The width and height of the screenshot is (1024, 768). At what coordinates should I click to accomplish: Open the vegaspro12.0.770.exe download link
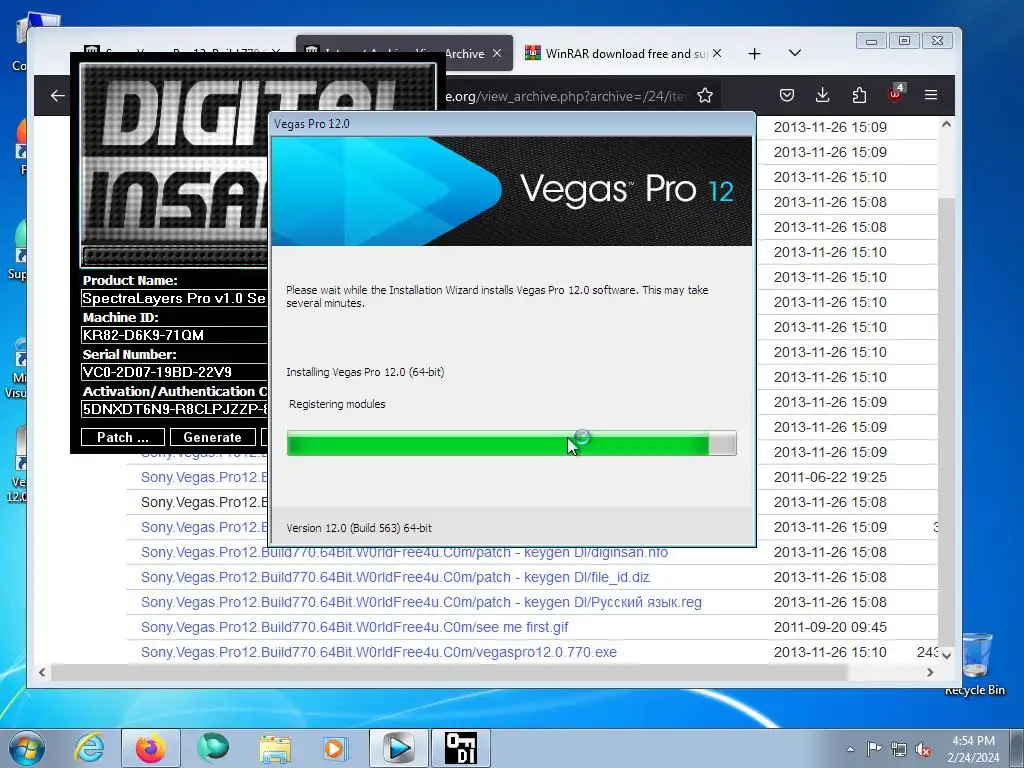379,652
